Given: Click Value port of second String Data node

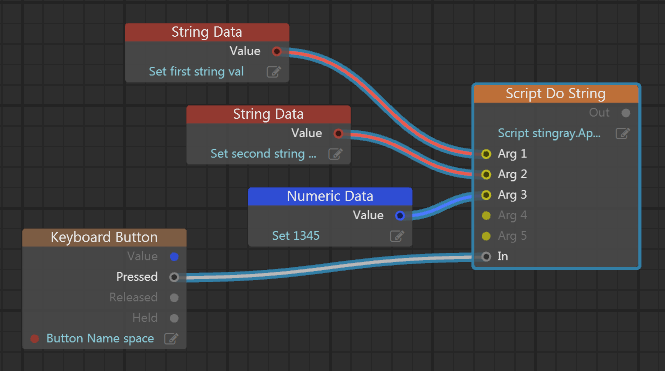Looking at the screenshot, I should [x=338, y=134].
